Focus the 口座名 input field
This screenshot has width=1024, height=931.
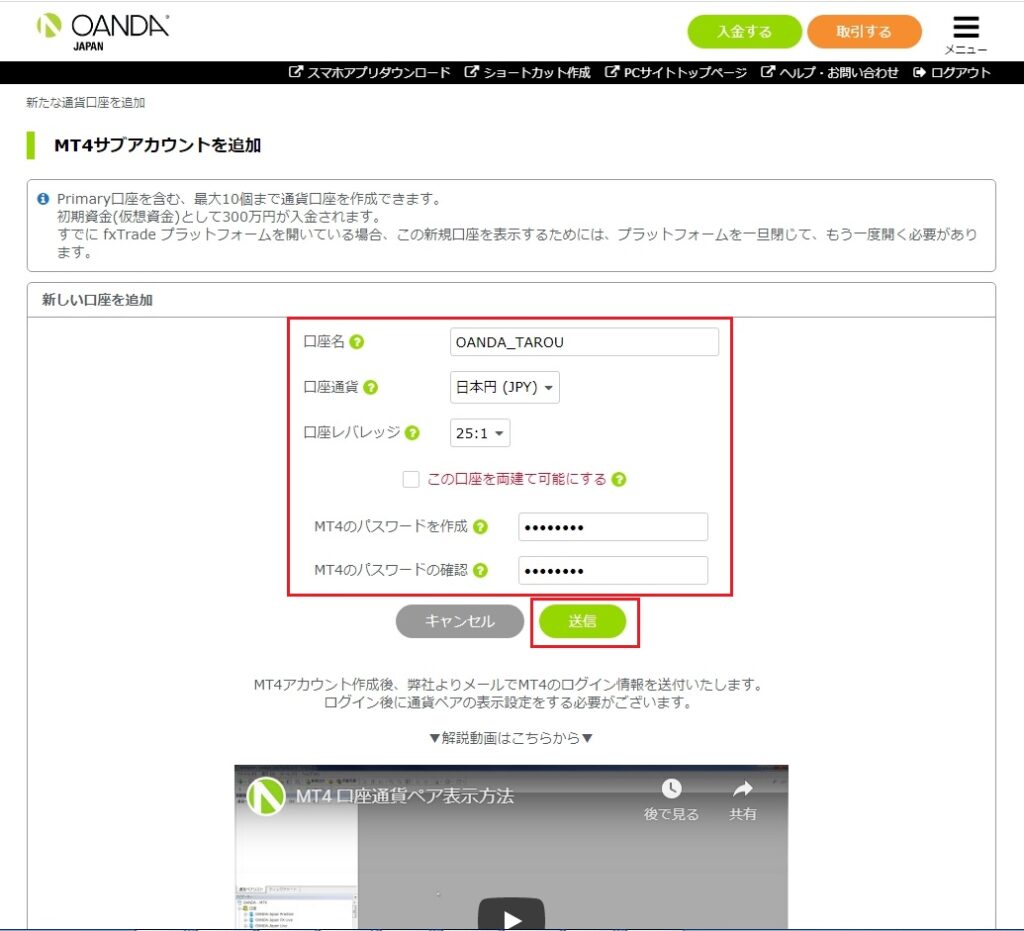584,342
